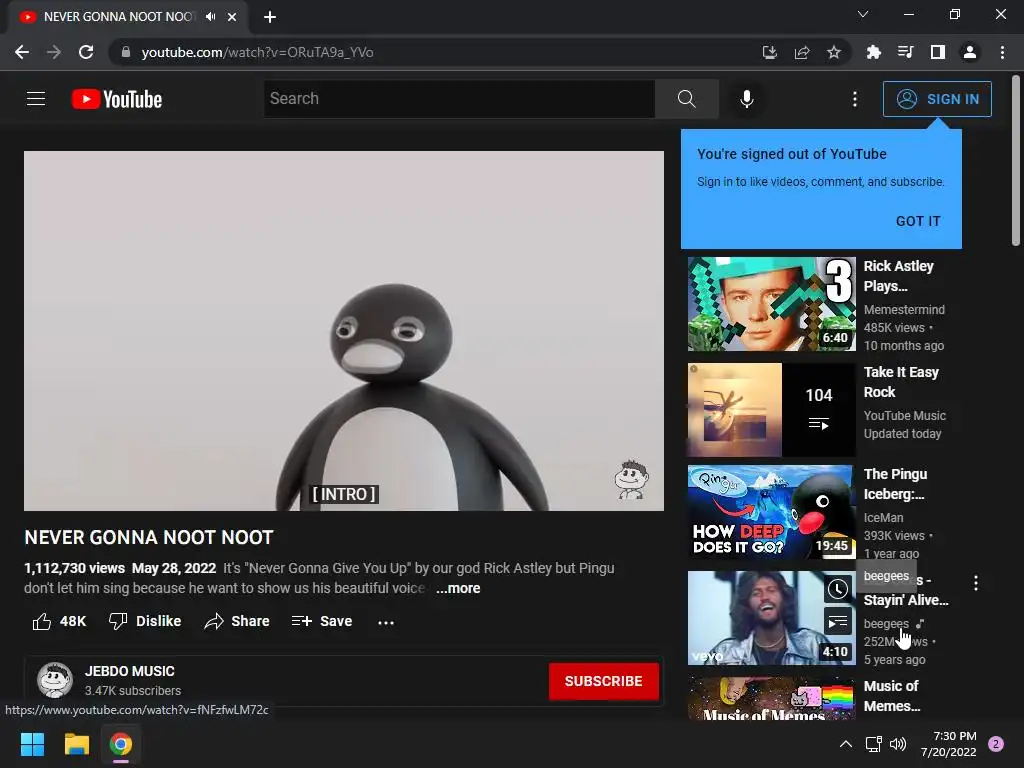Open Chrome extensions puzzle icon
Image resolution: width=1024 pixels, height=768 pixels.
click(873, 52)
